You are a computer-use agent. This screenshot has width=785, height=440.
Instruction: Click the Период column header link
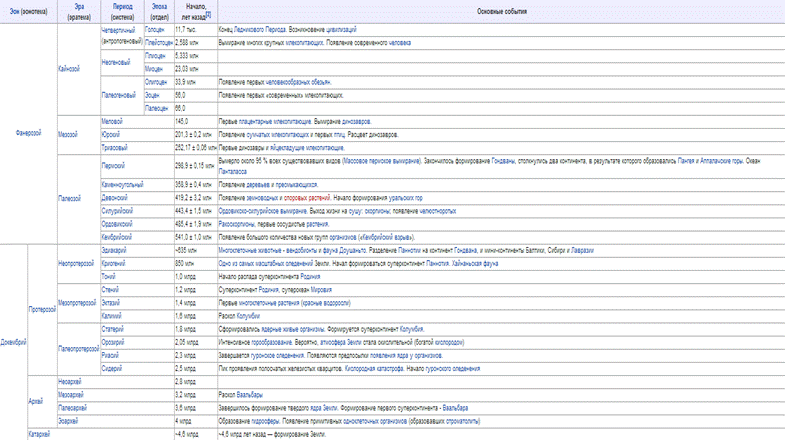[123, 7]
